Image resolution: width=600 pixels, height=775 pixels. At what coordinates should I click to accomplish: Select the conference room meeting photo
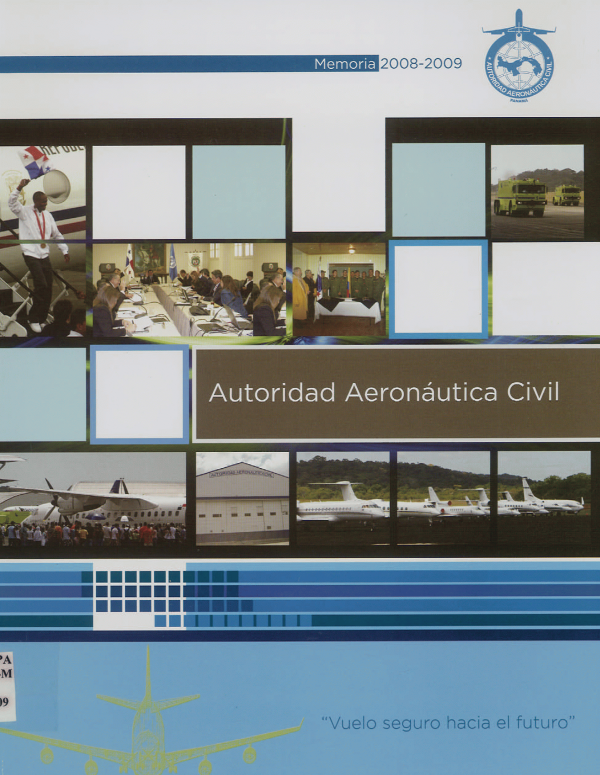188,288
